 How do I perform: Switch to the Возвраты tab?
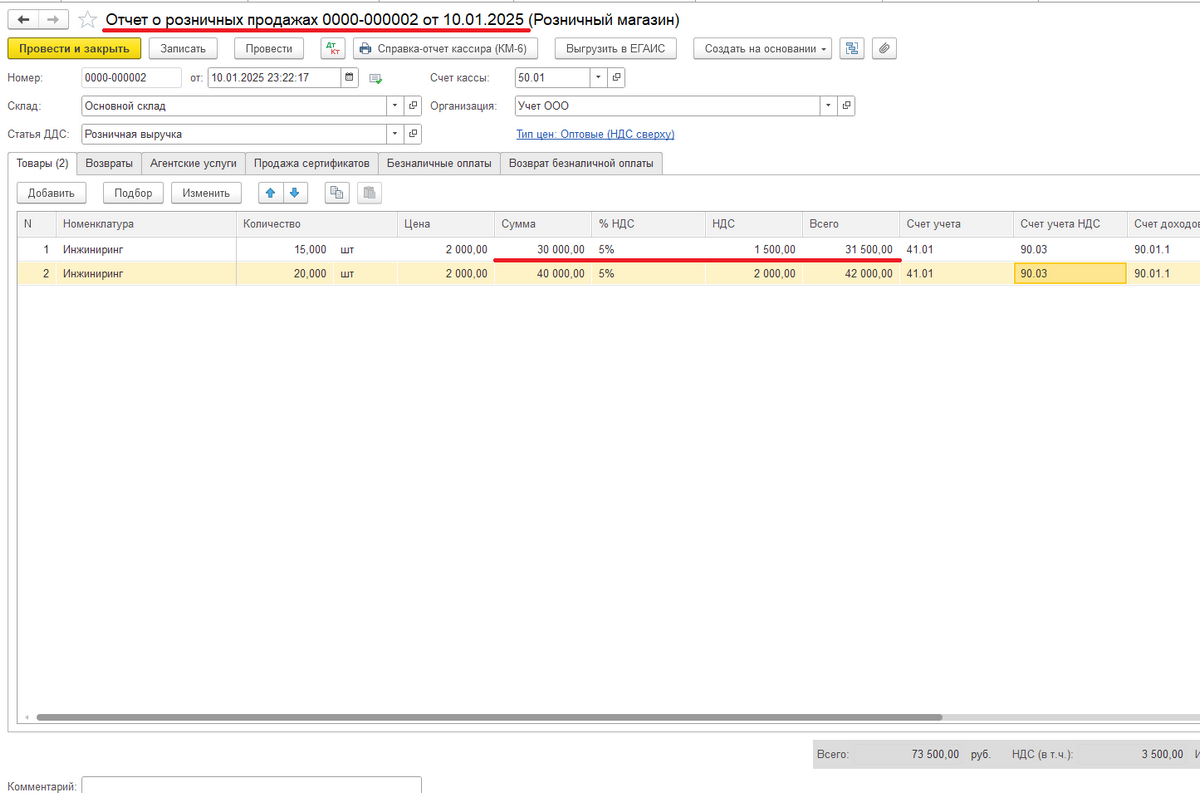(x=109, y=163)
